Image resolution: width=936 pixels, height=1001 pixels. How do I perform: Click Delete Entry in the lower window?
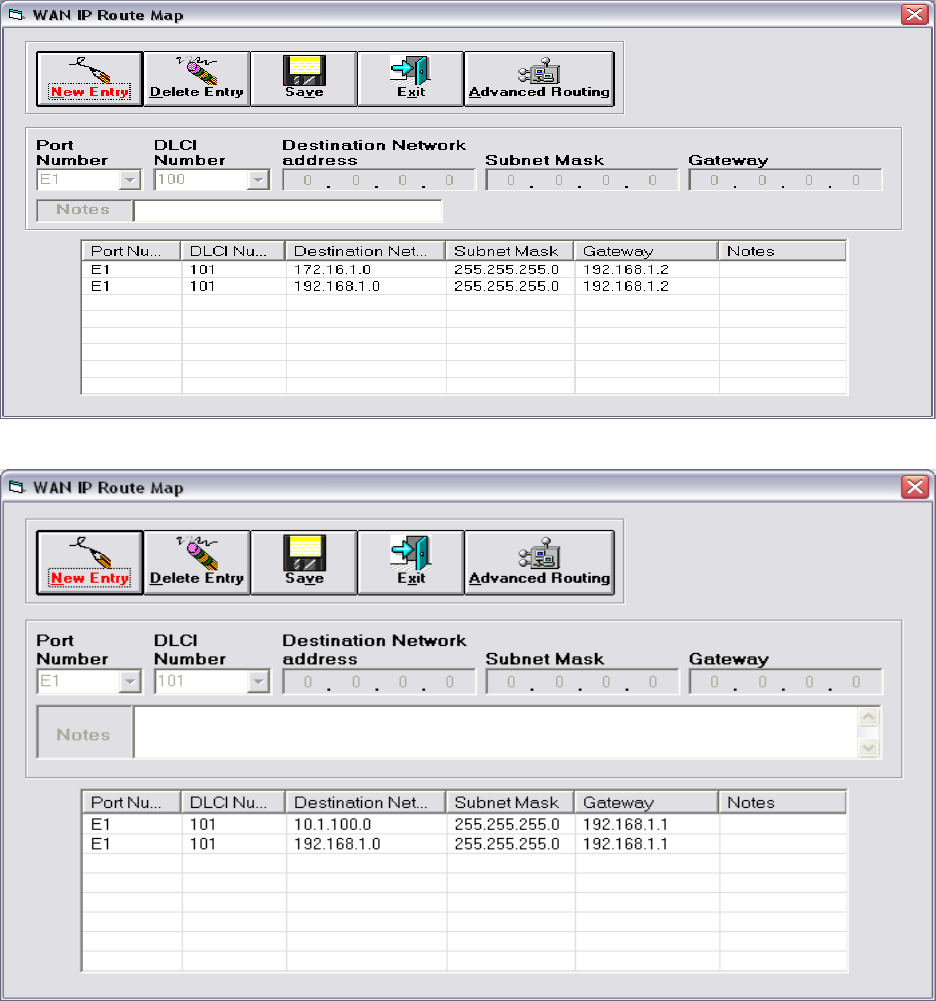(197, 562)
